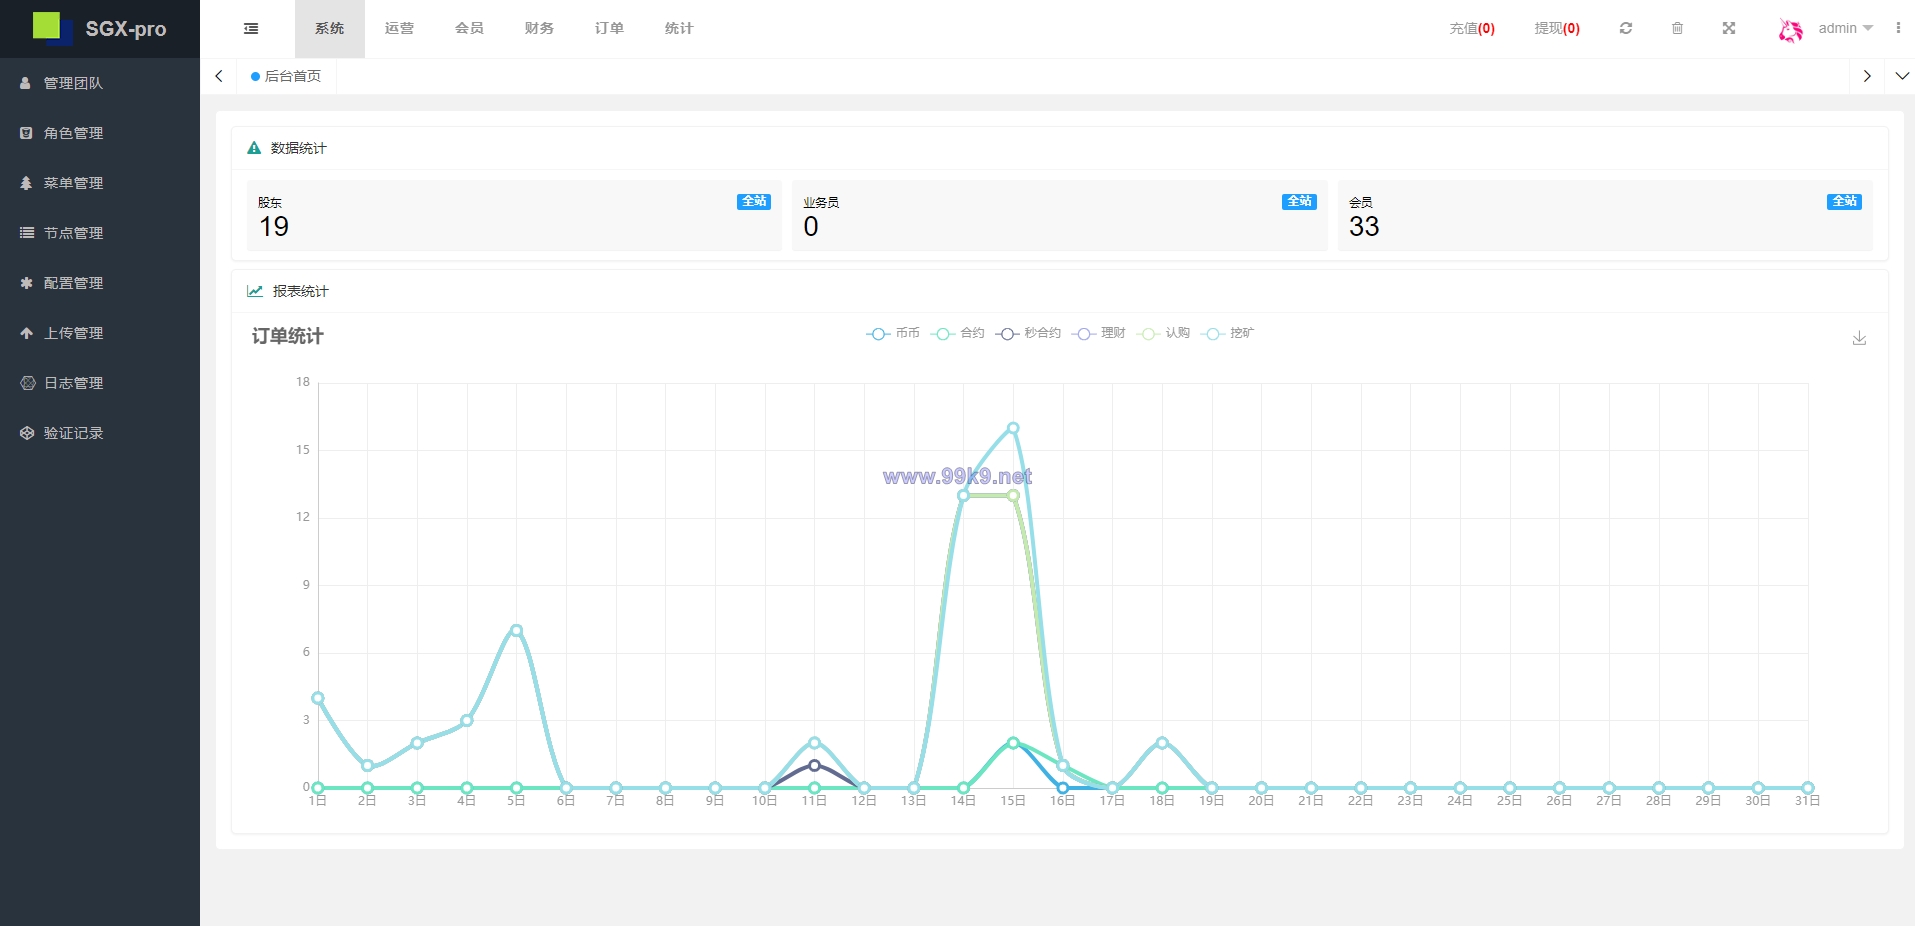Open 节点管理 in the sidebar

pyautogui.click(x=100, y=233)
